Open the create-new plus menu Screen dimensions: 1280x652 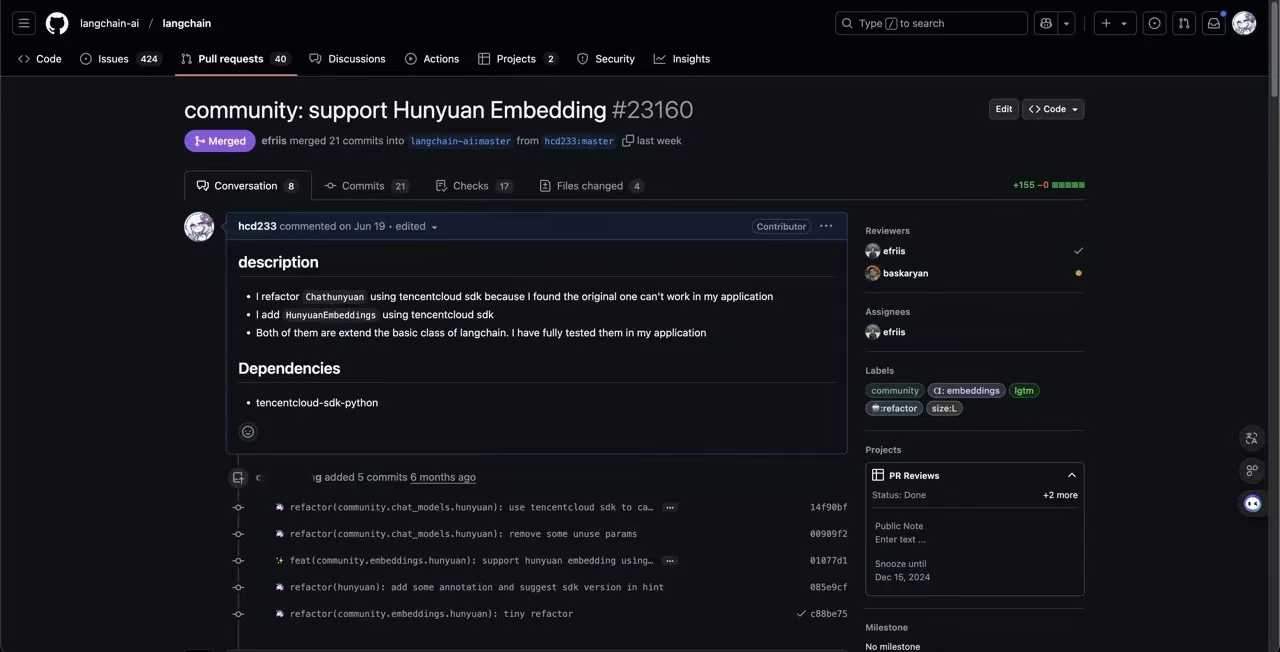[x=1115, y=23]
